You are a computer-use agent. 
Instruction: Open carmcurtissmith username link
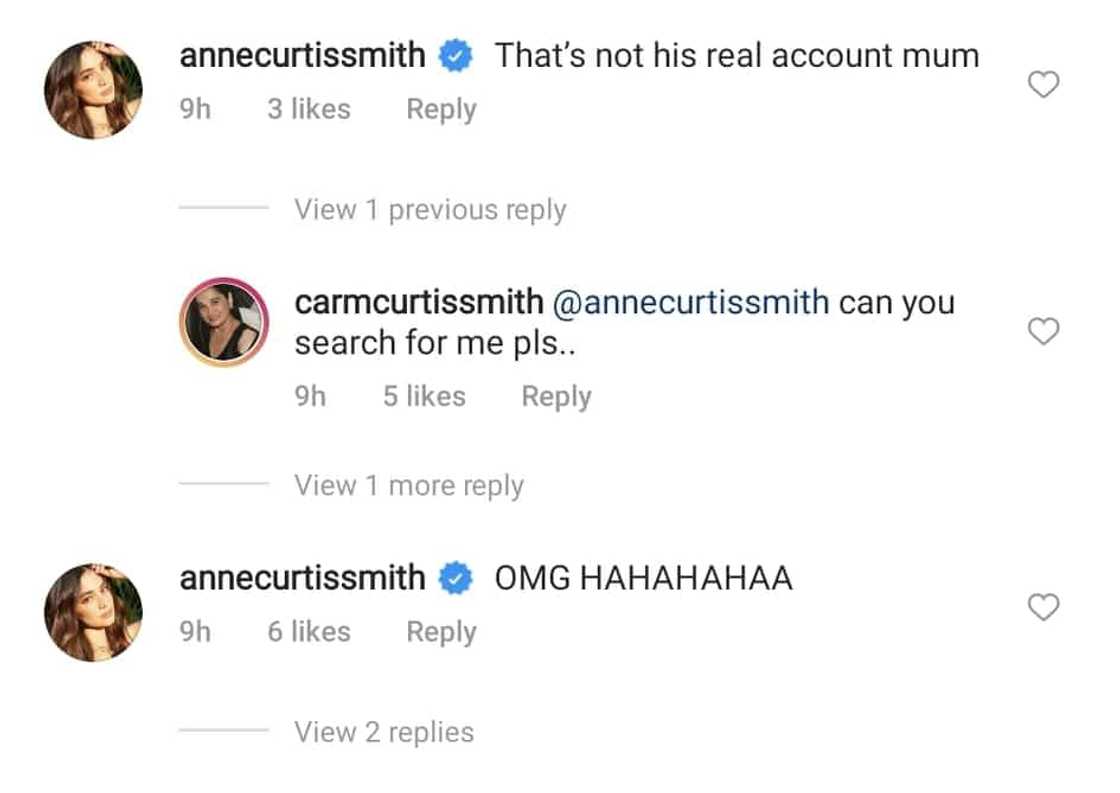[419, 302]
